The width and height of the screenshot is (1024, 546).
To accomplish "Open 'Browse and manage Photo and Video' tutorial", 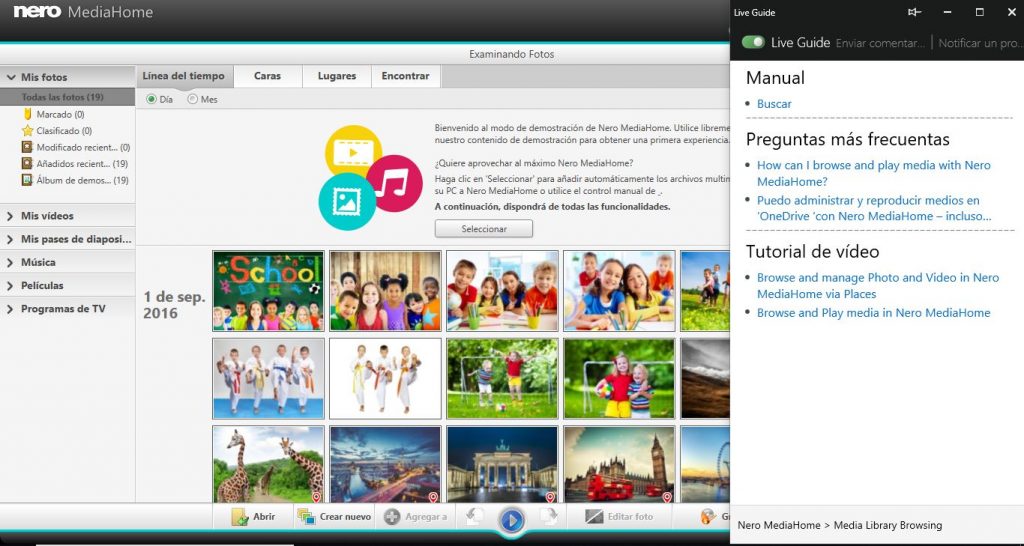I will pos(878,285).
